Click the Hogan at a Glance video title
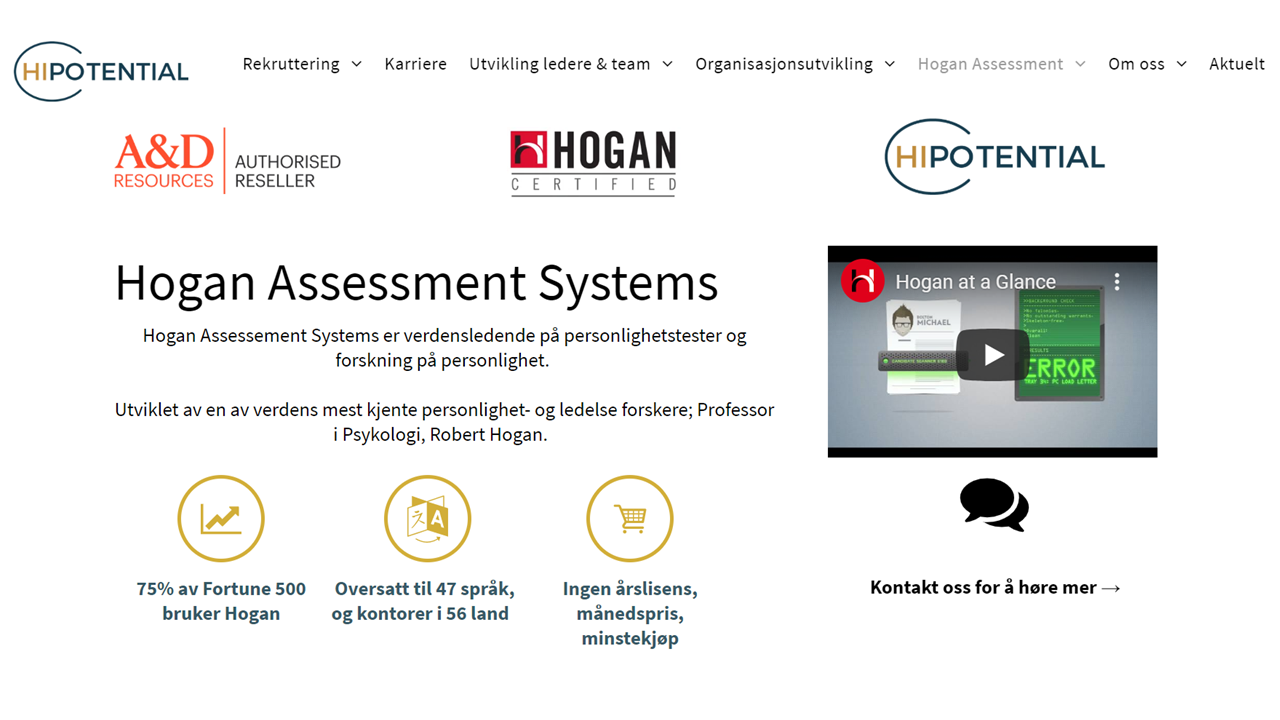 click(977, 281)
